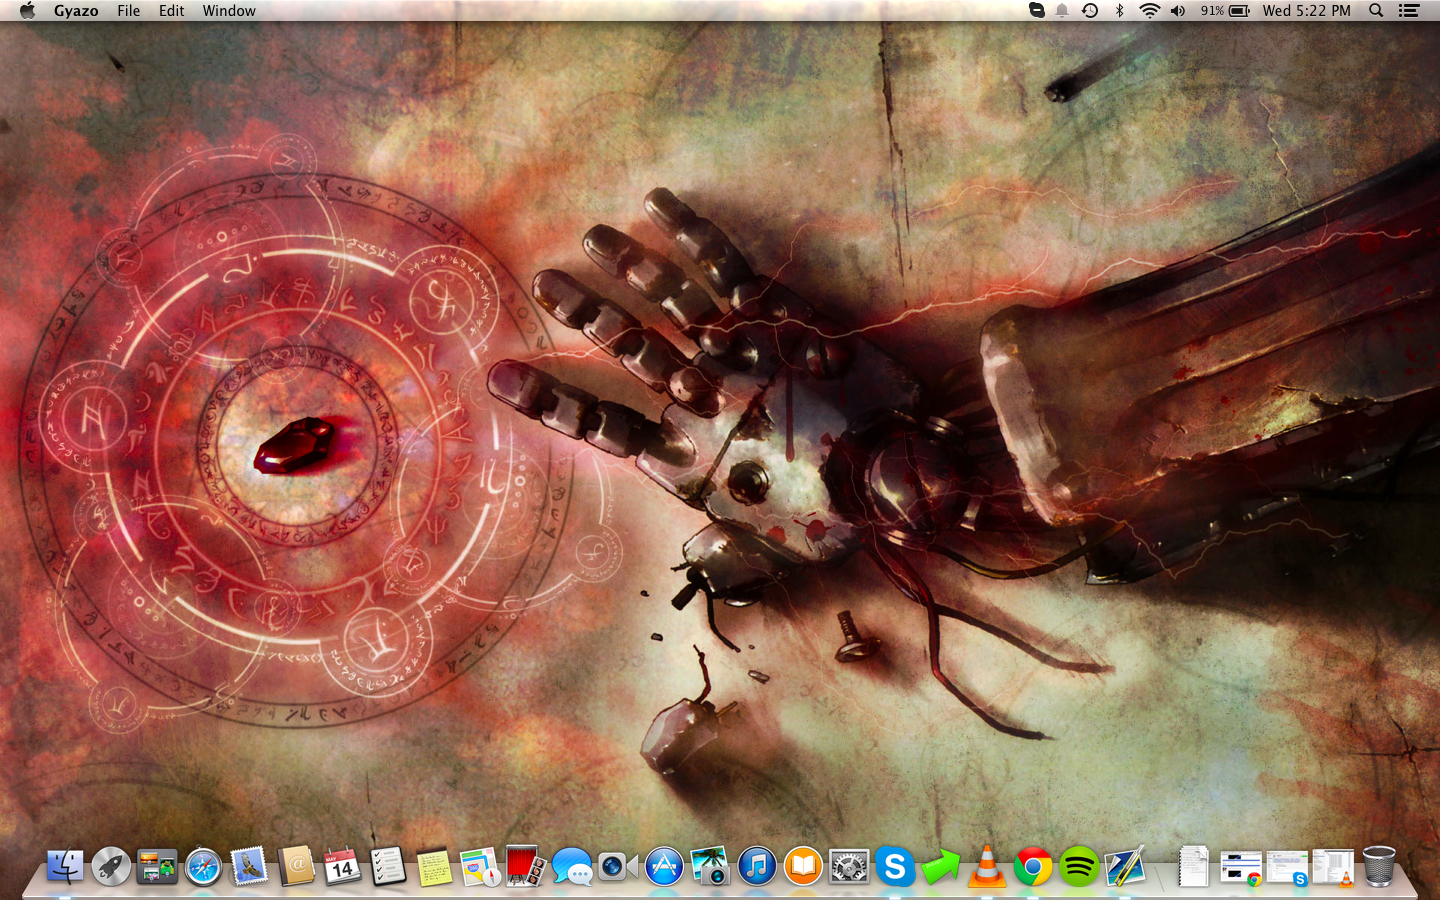Restore the minimized Skype window in the Dock
Image resolution: width=1440 pixels, height=900 pixels.
coord(1287,868)
